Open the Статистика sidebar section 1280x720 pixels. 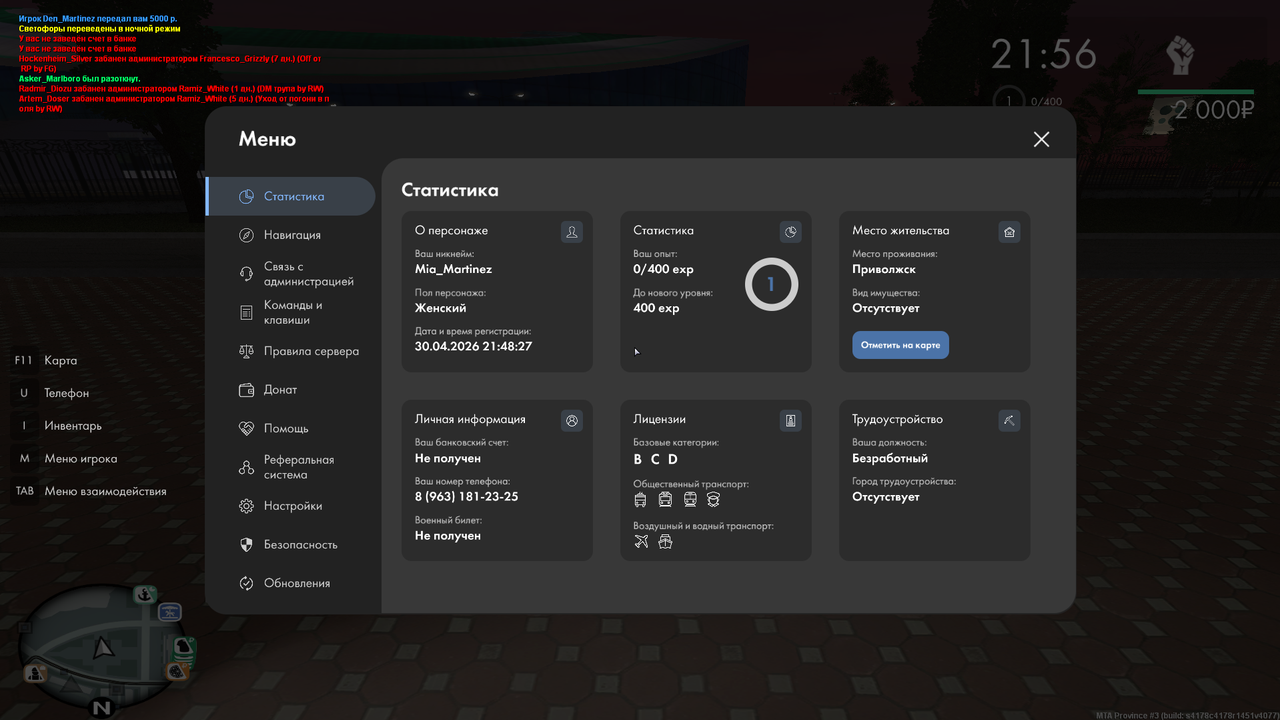point(291,196)
